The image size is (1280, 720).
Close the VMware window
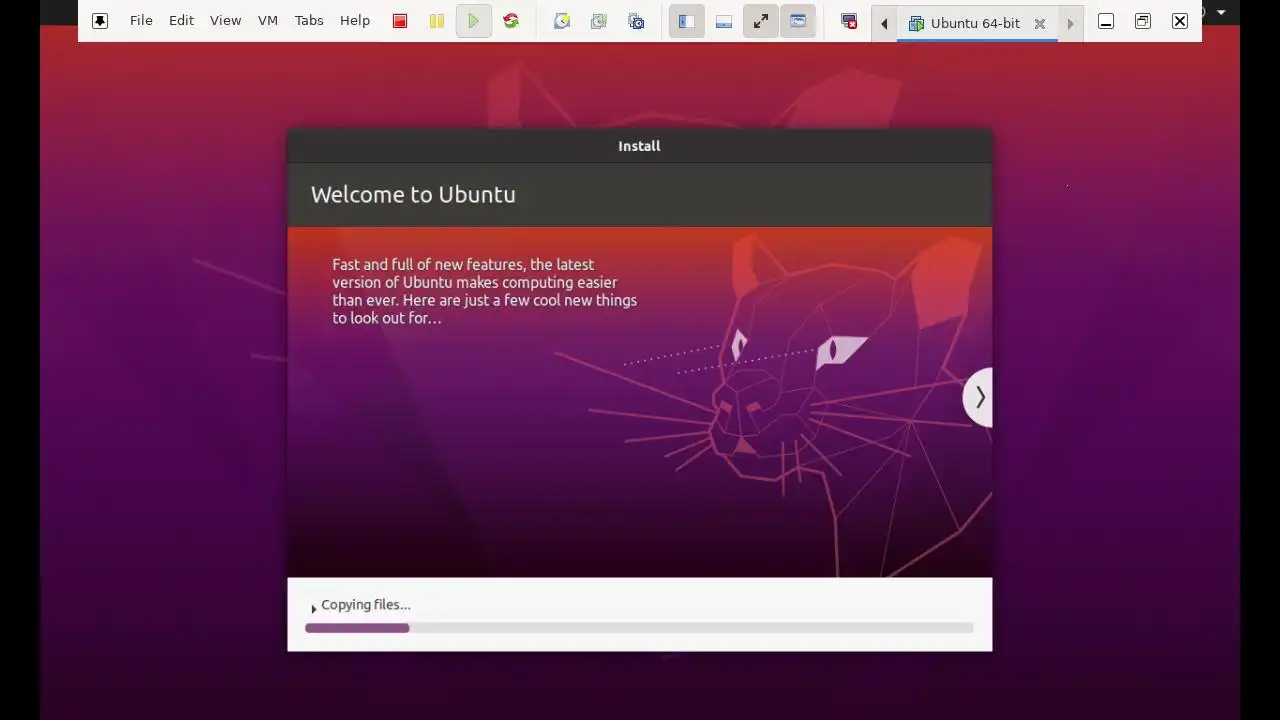(x=1180, y=21)
